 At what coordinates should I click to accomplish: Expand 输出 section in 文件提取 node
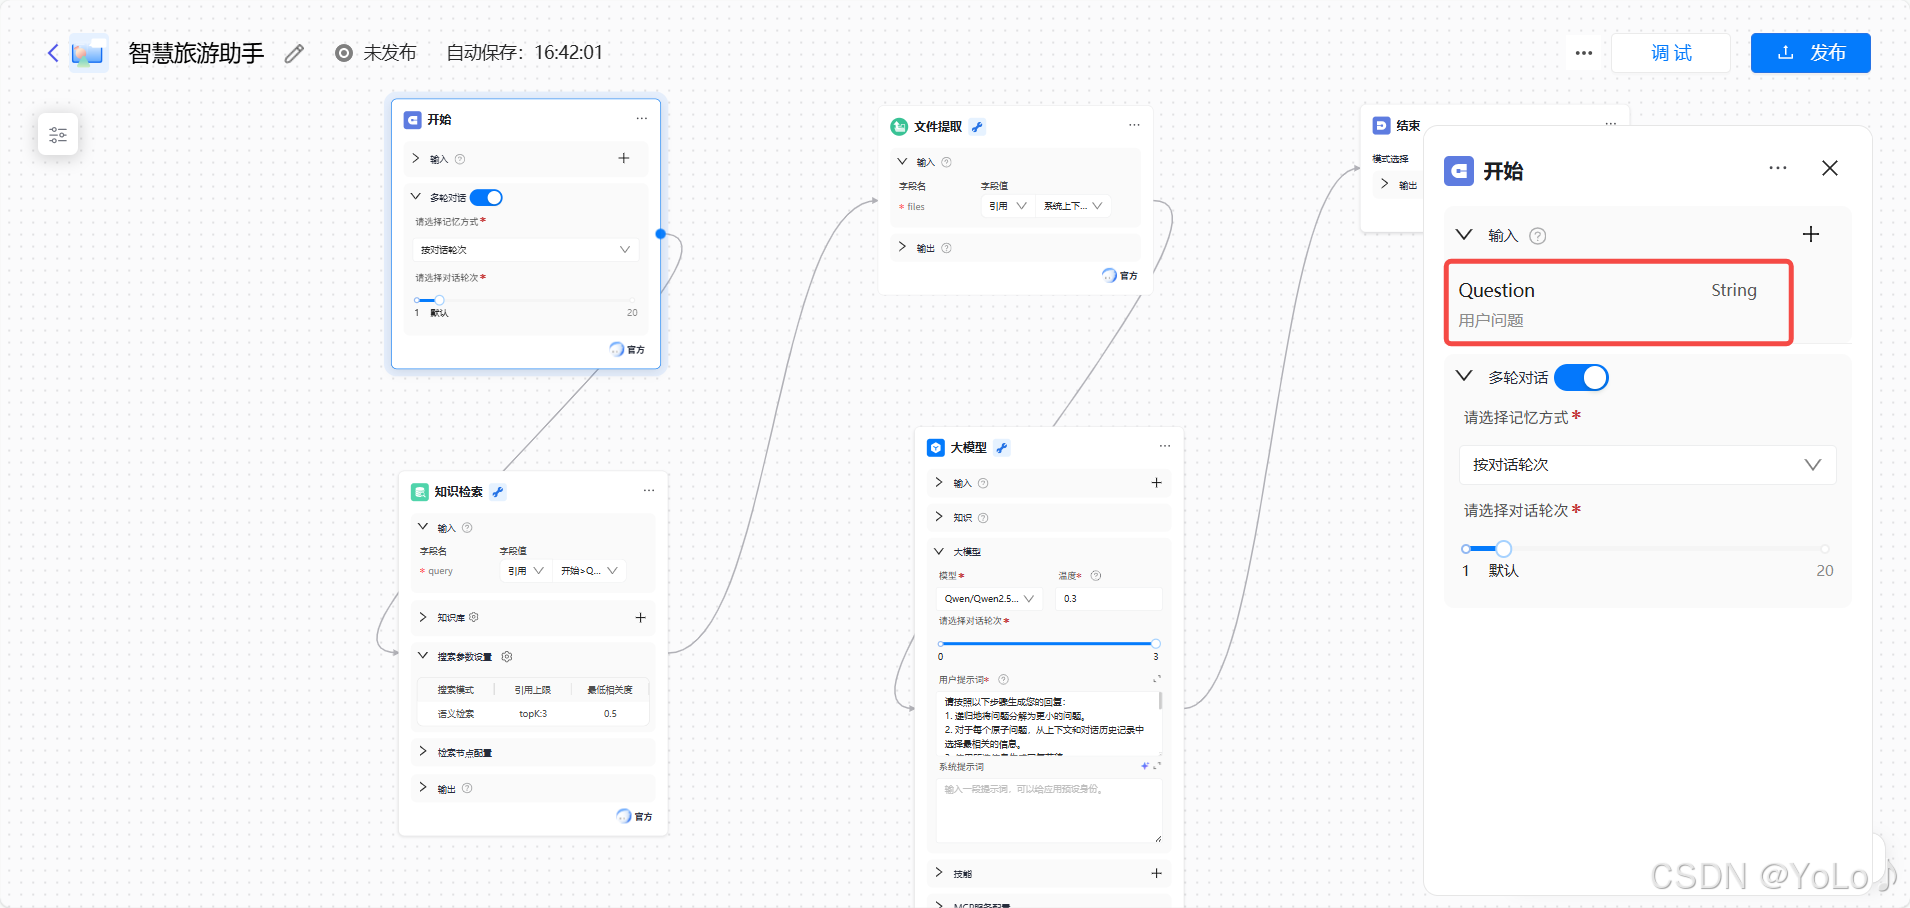point(902,247)
